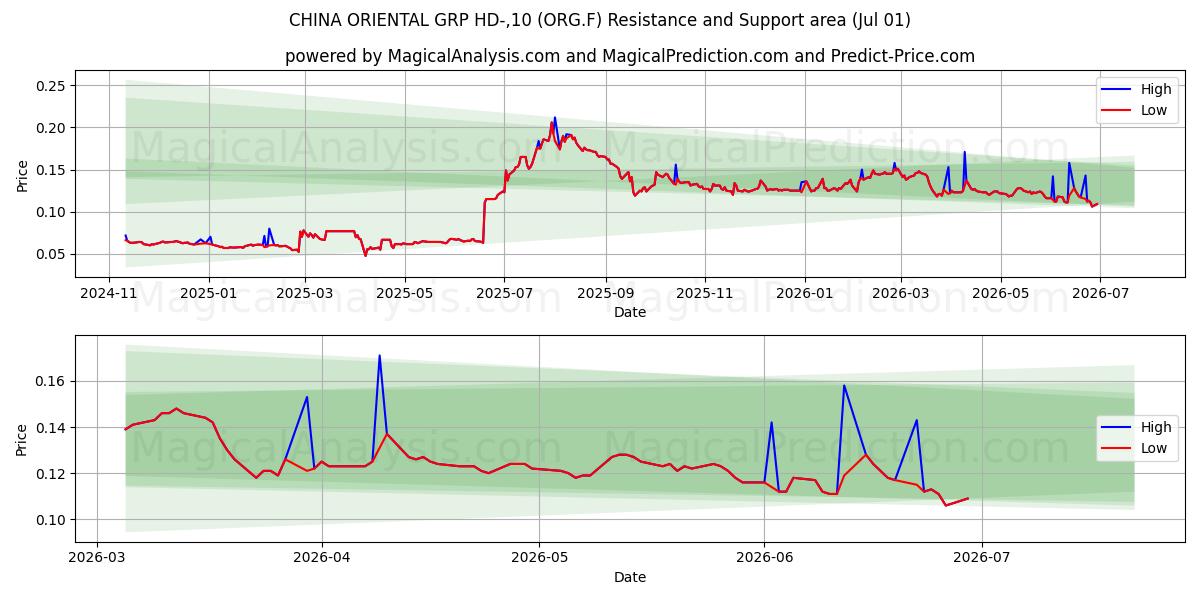Click the 'Date' axis title under top chart
1200x600 pixels.
630,312
